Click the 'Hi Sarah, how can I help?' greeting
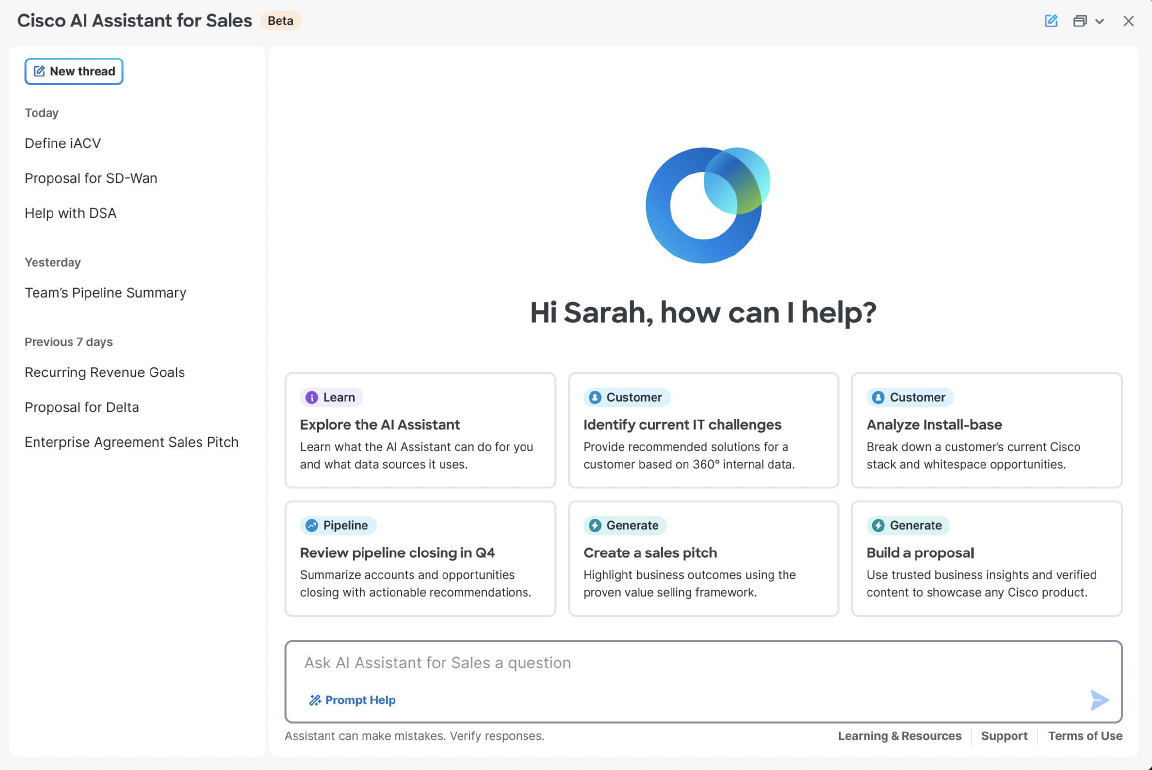Screen dimensions: 1152x770 (703, 313)
